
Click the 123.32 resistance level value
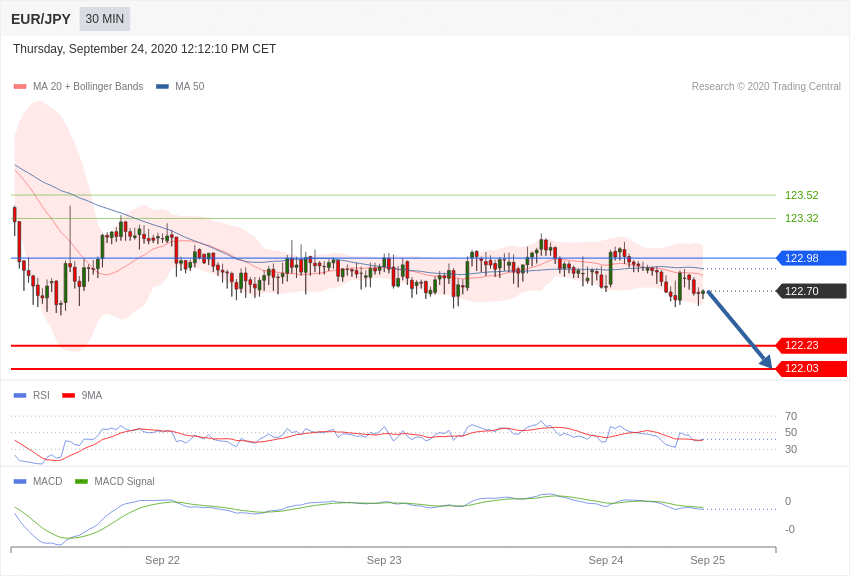(802, 218)
